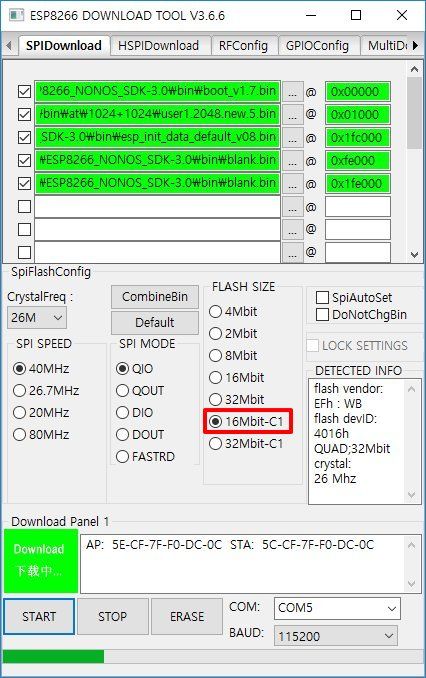Click the file list vertical scrollbar thumb

[414, 113]
